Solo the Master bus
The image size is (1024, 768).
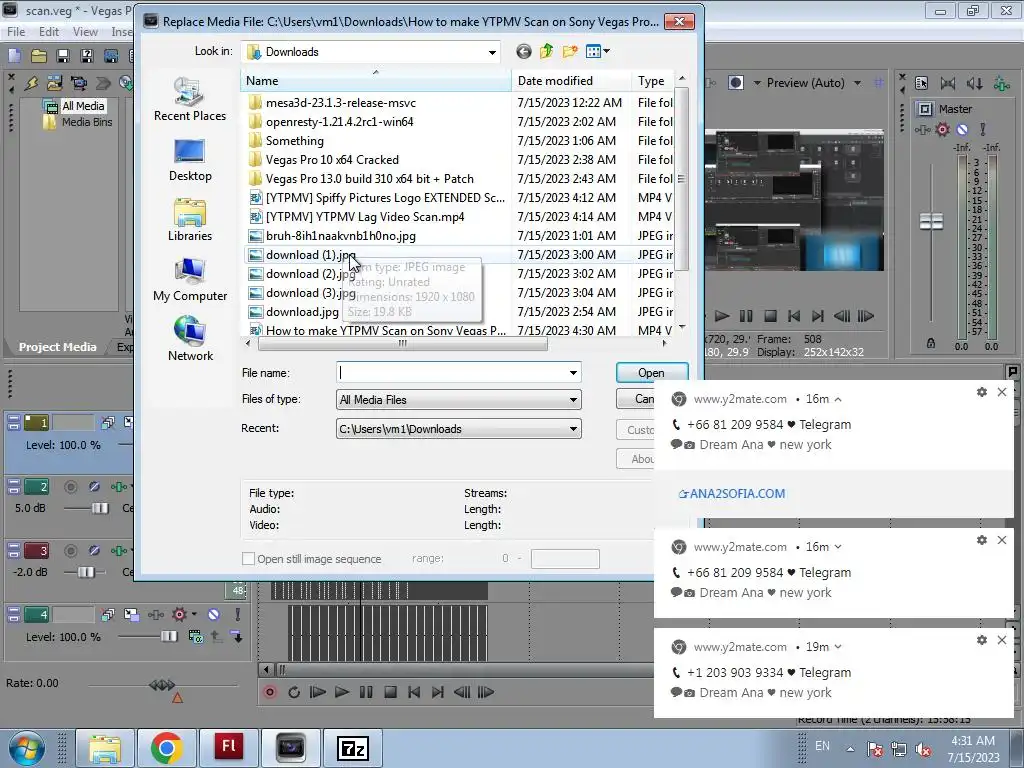982,129
